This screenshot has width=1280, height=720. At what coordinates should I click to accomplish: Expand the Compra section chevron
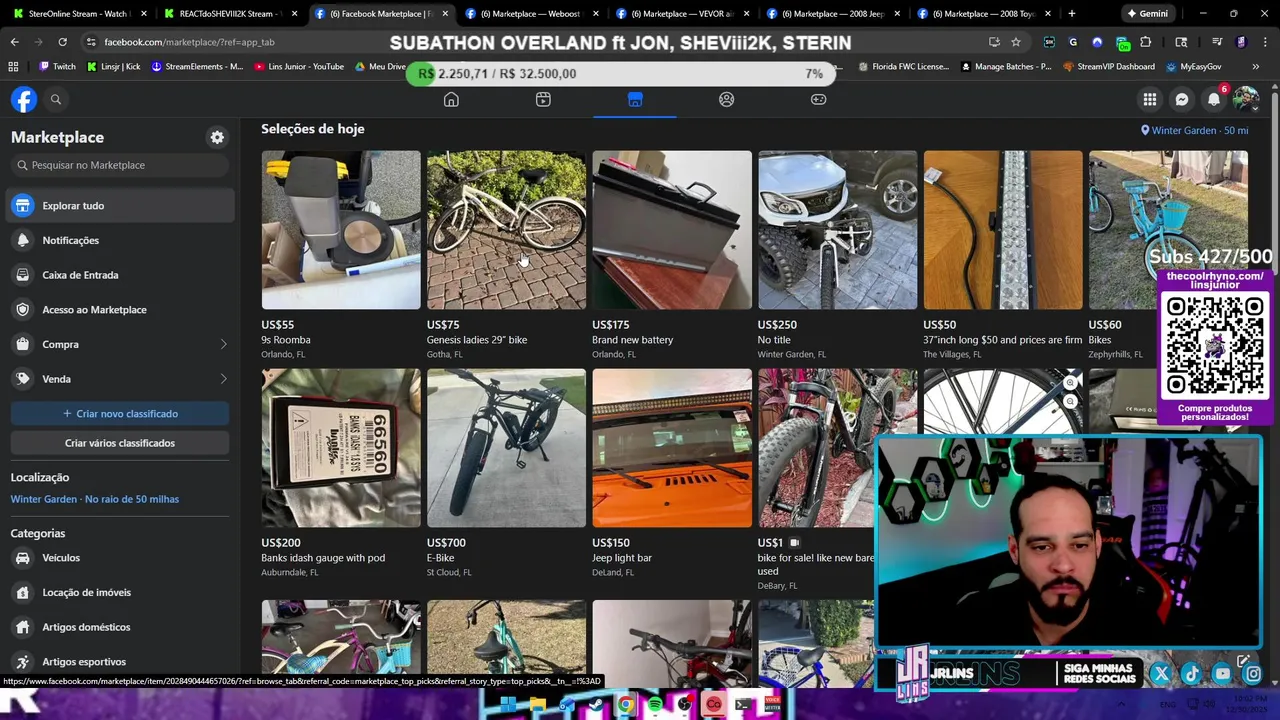[x=223, y=344]
